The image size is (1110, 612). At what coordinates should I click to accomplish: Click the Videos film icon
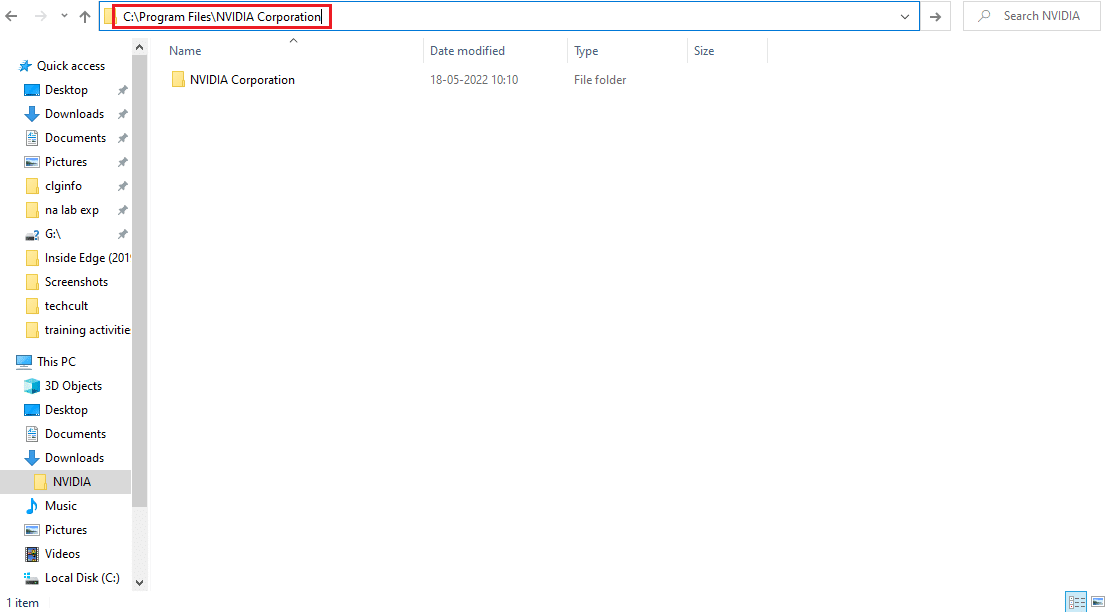tap(32, 554)
